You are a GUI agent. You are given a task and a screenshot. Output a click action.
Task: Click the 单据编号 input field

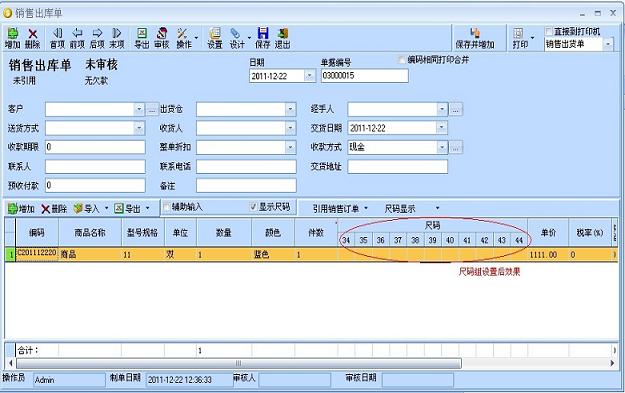pyautogui.click(x=365, y=76)
